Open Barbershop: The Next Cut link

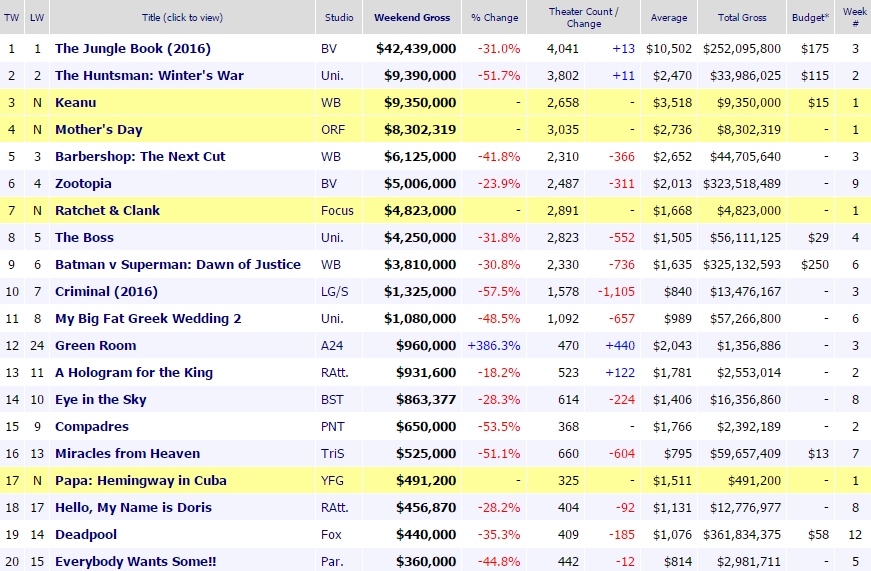pyautogui.click(x=140, y=157)
